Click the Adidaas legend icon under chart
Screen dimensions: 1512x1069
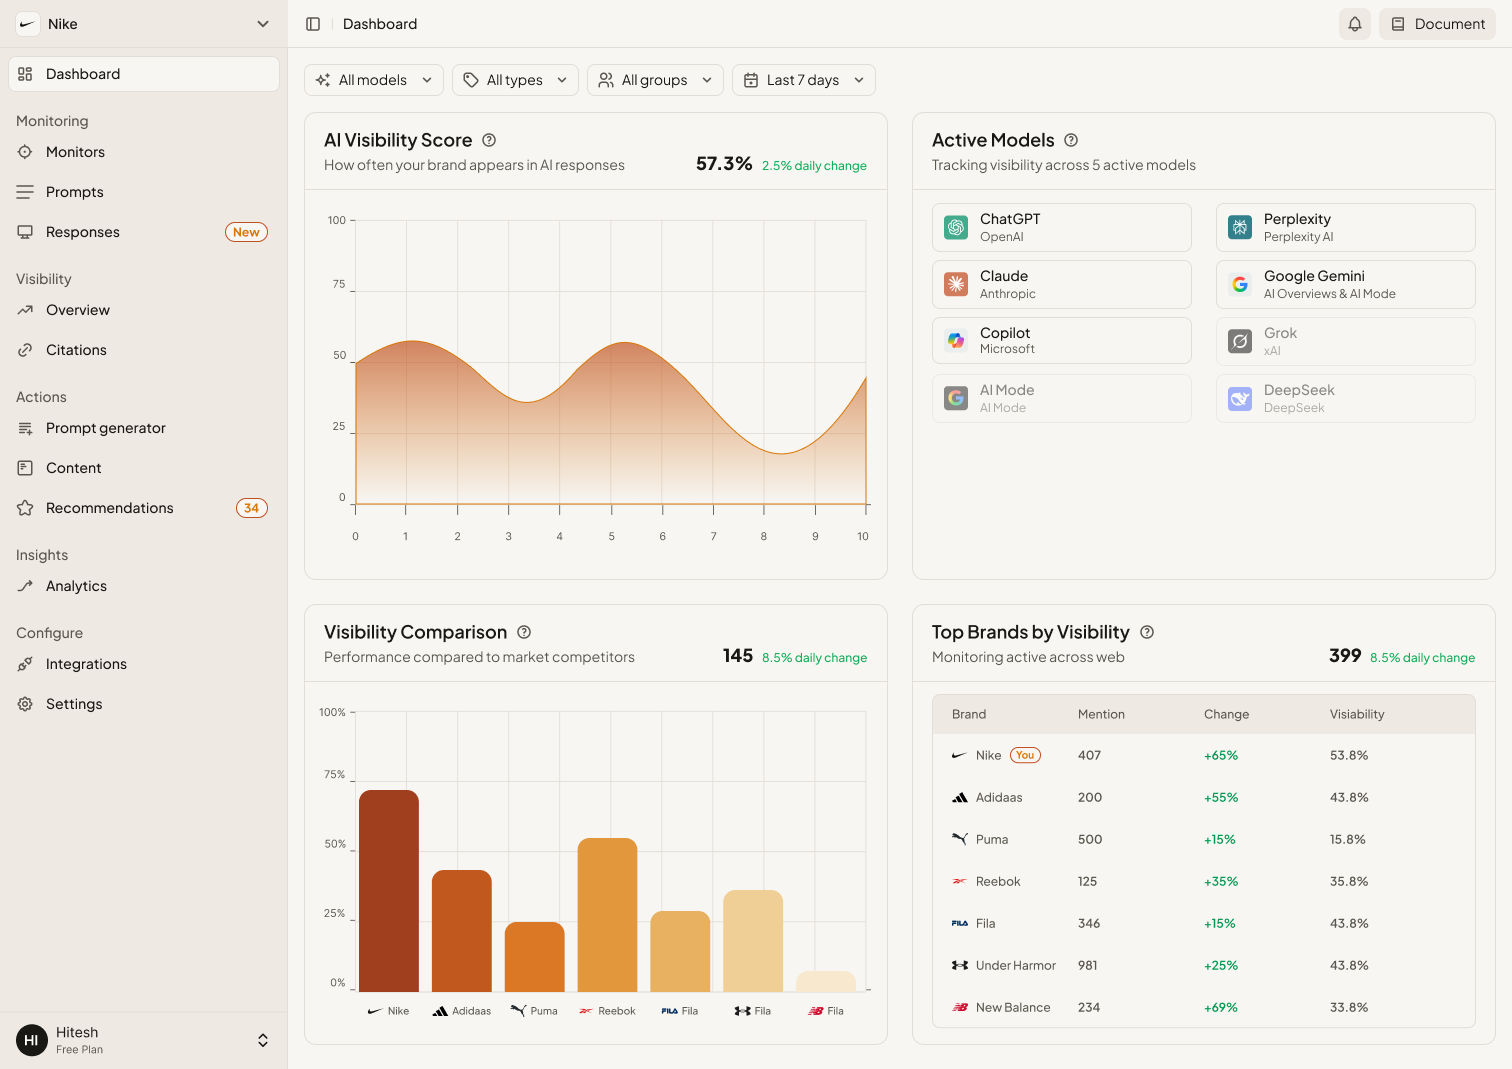coord(440,1011)
